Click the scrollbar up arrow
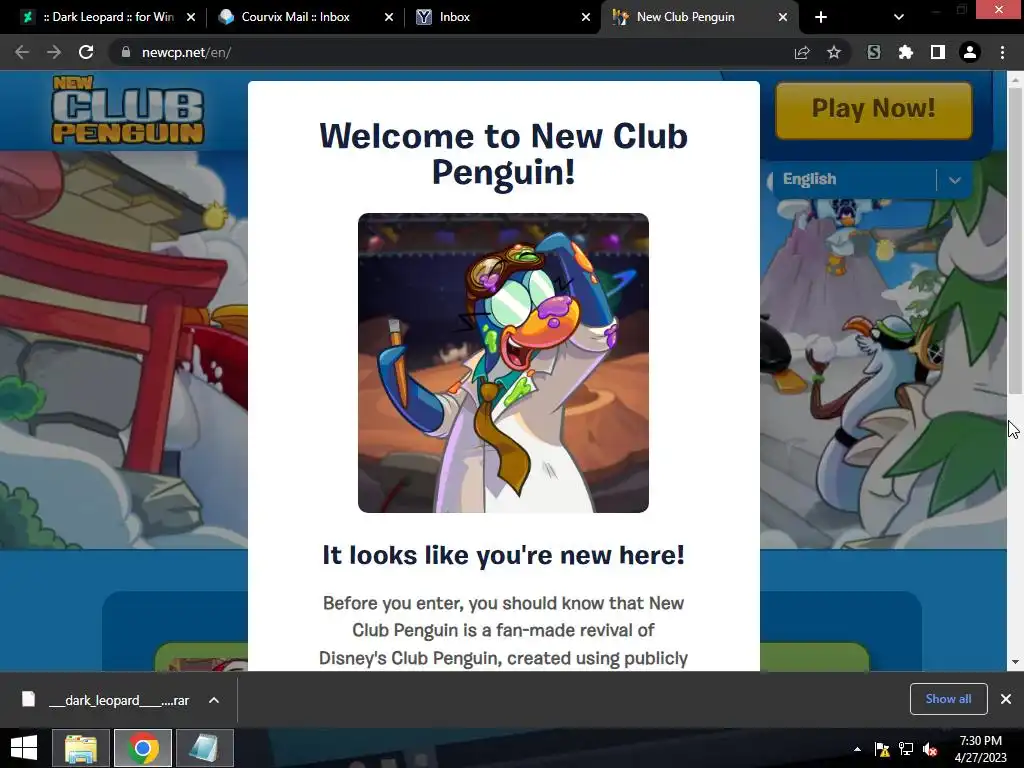The height and width of the screenshot is (768, 1024). pyautogui.click(x=1015, y=80)
